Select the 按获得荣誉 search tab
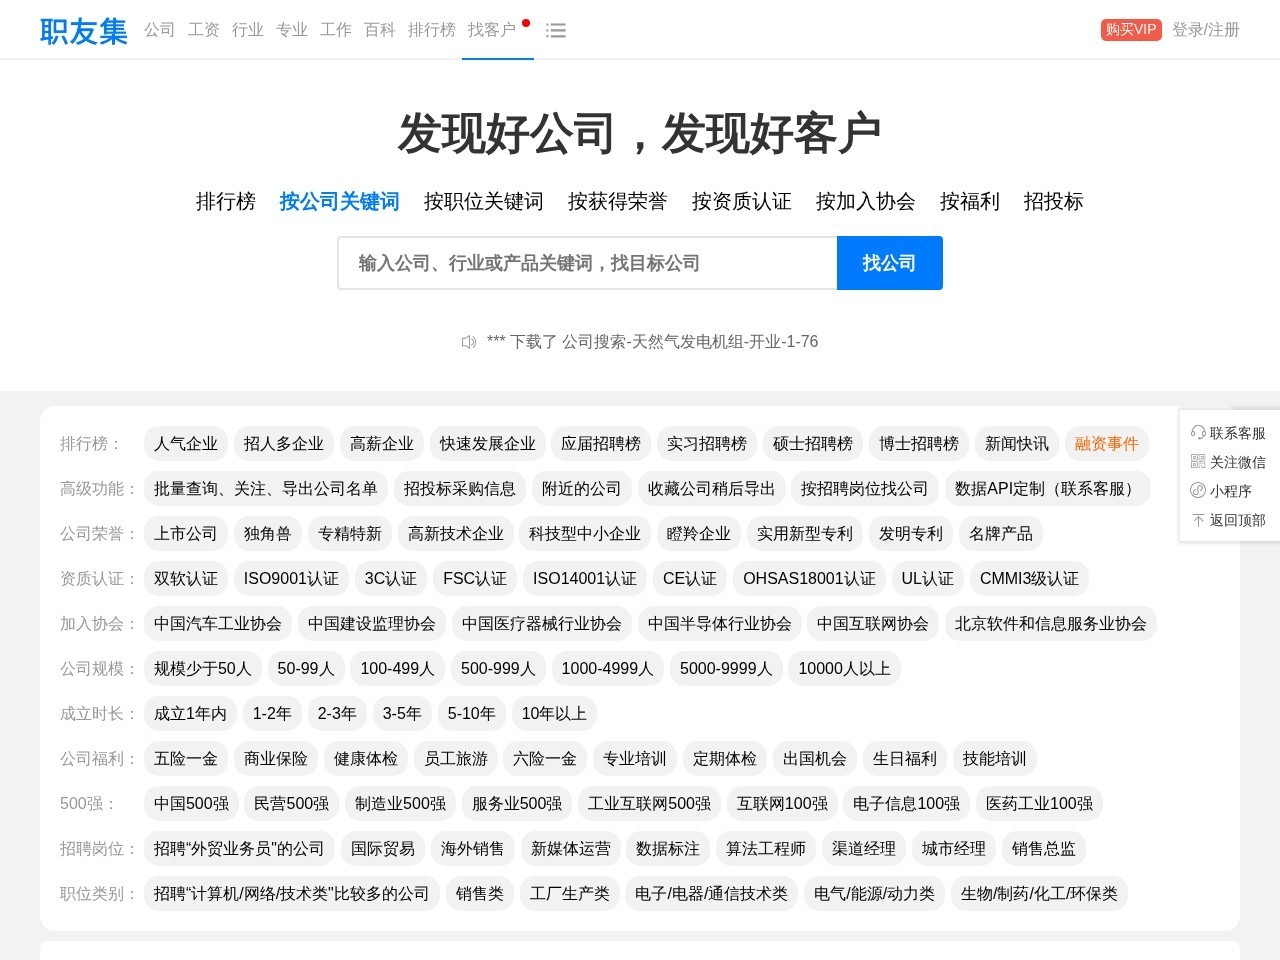 click(x=618, y=202)
